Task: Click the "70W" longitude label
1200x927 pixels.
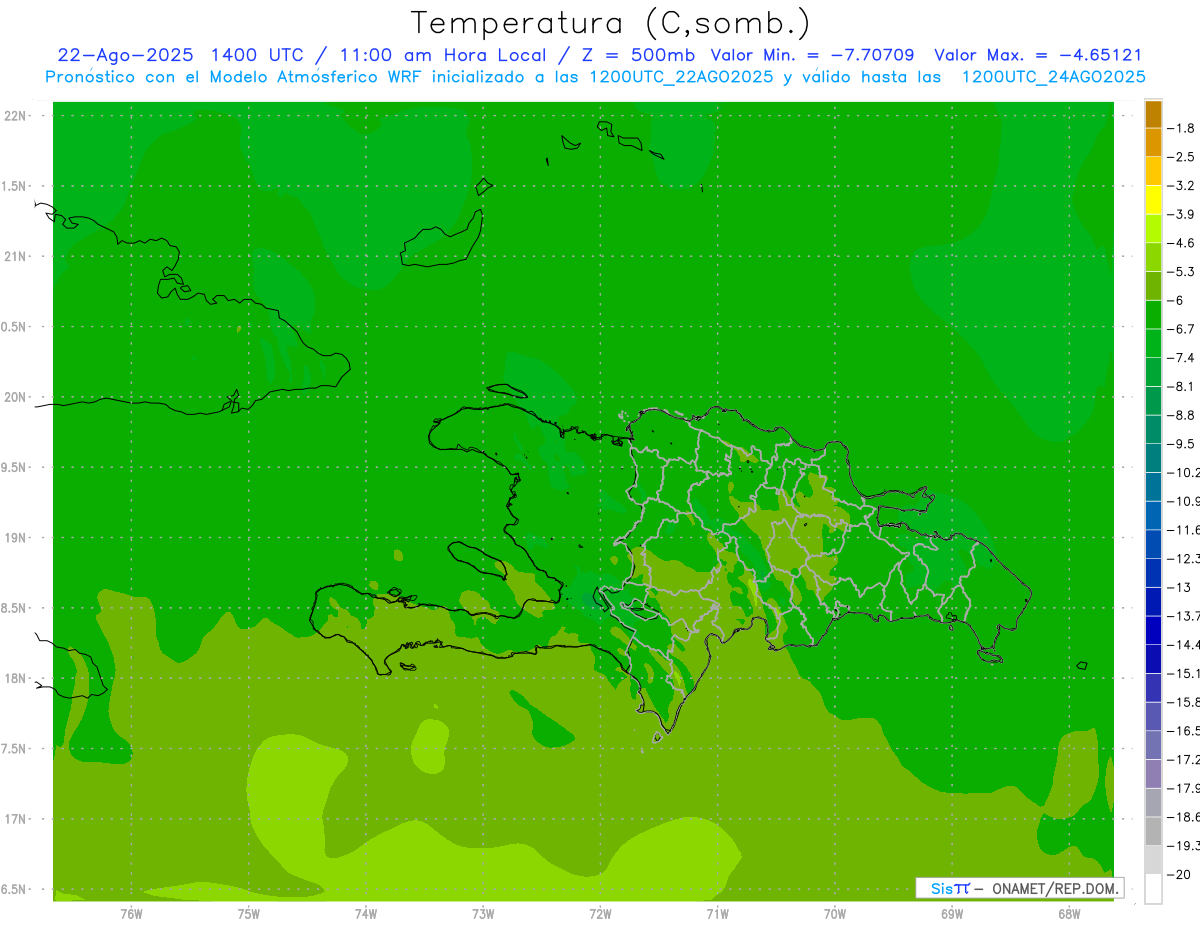Action: pos(835,914)
